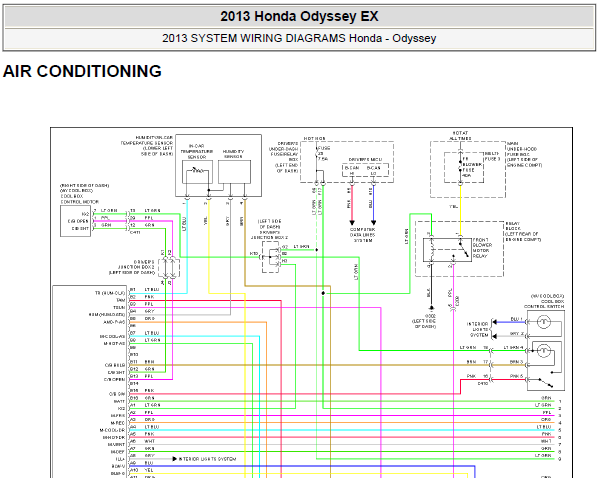Click the "BRN 3" terminal on cool box switch
Viewport: 603px width, 478px height.
[516, 362]
